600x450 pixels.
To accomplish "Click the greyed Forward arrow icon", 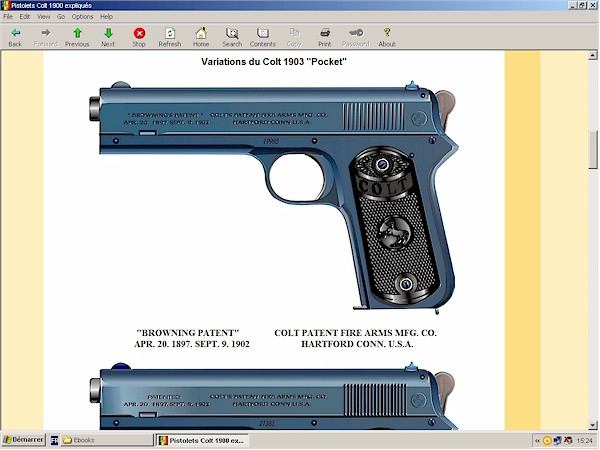I will [46, 33].
